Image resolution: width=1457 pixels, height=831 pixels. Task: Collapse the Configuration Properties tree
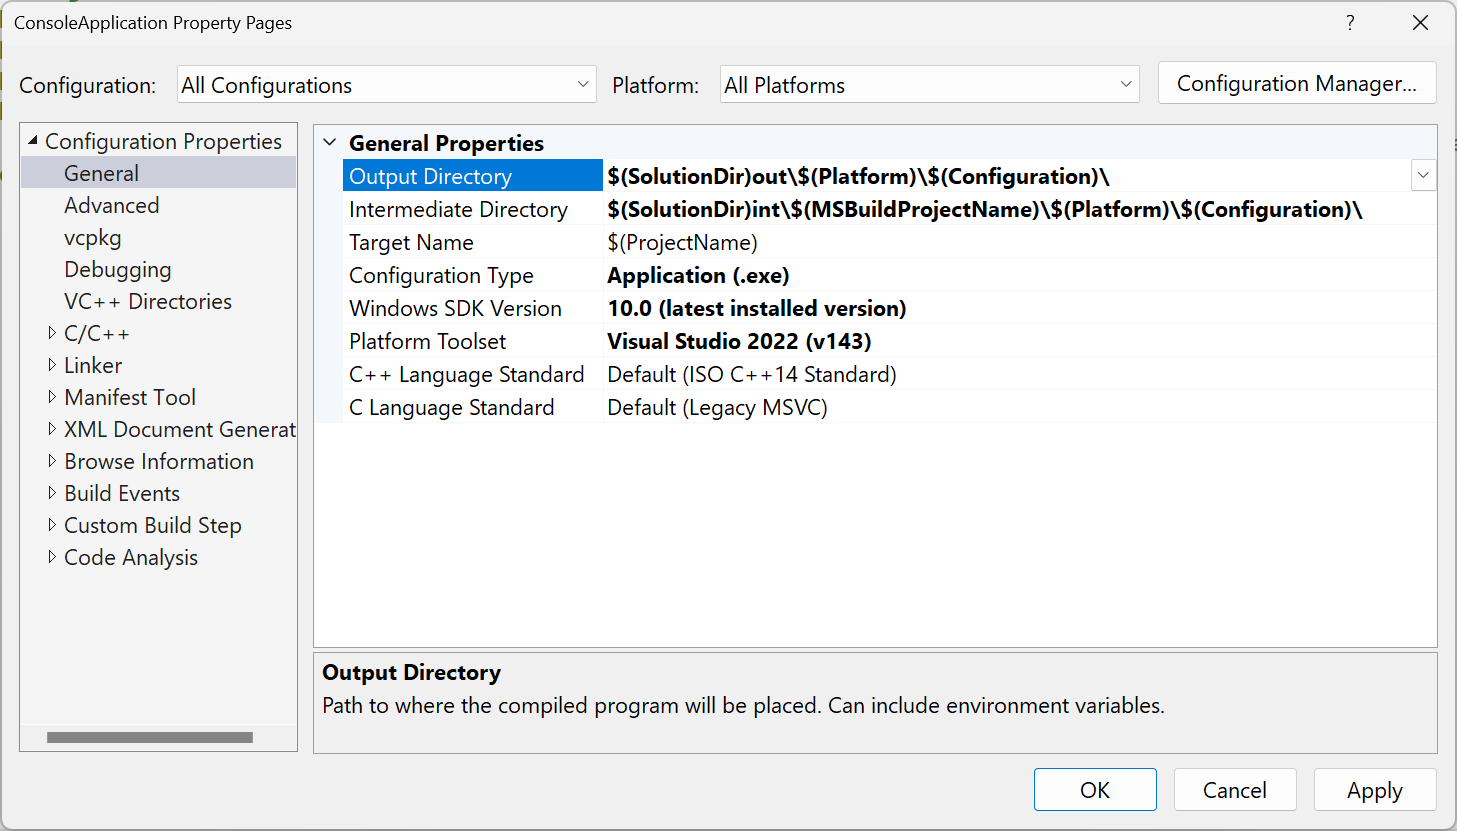33,141
